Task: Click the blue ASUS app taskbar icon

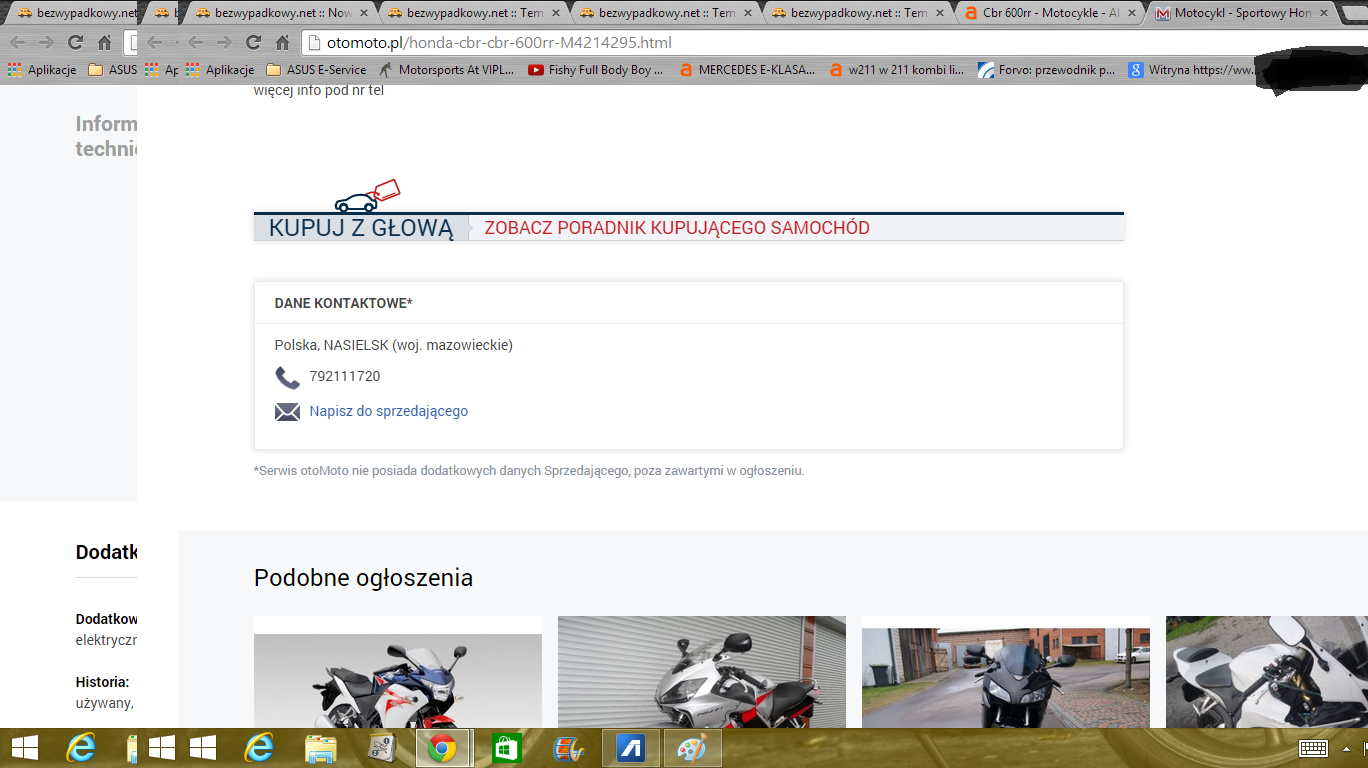Action: click(629, 748)
